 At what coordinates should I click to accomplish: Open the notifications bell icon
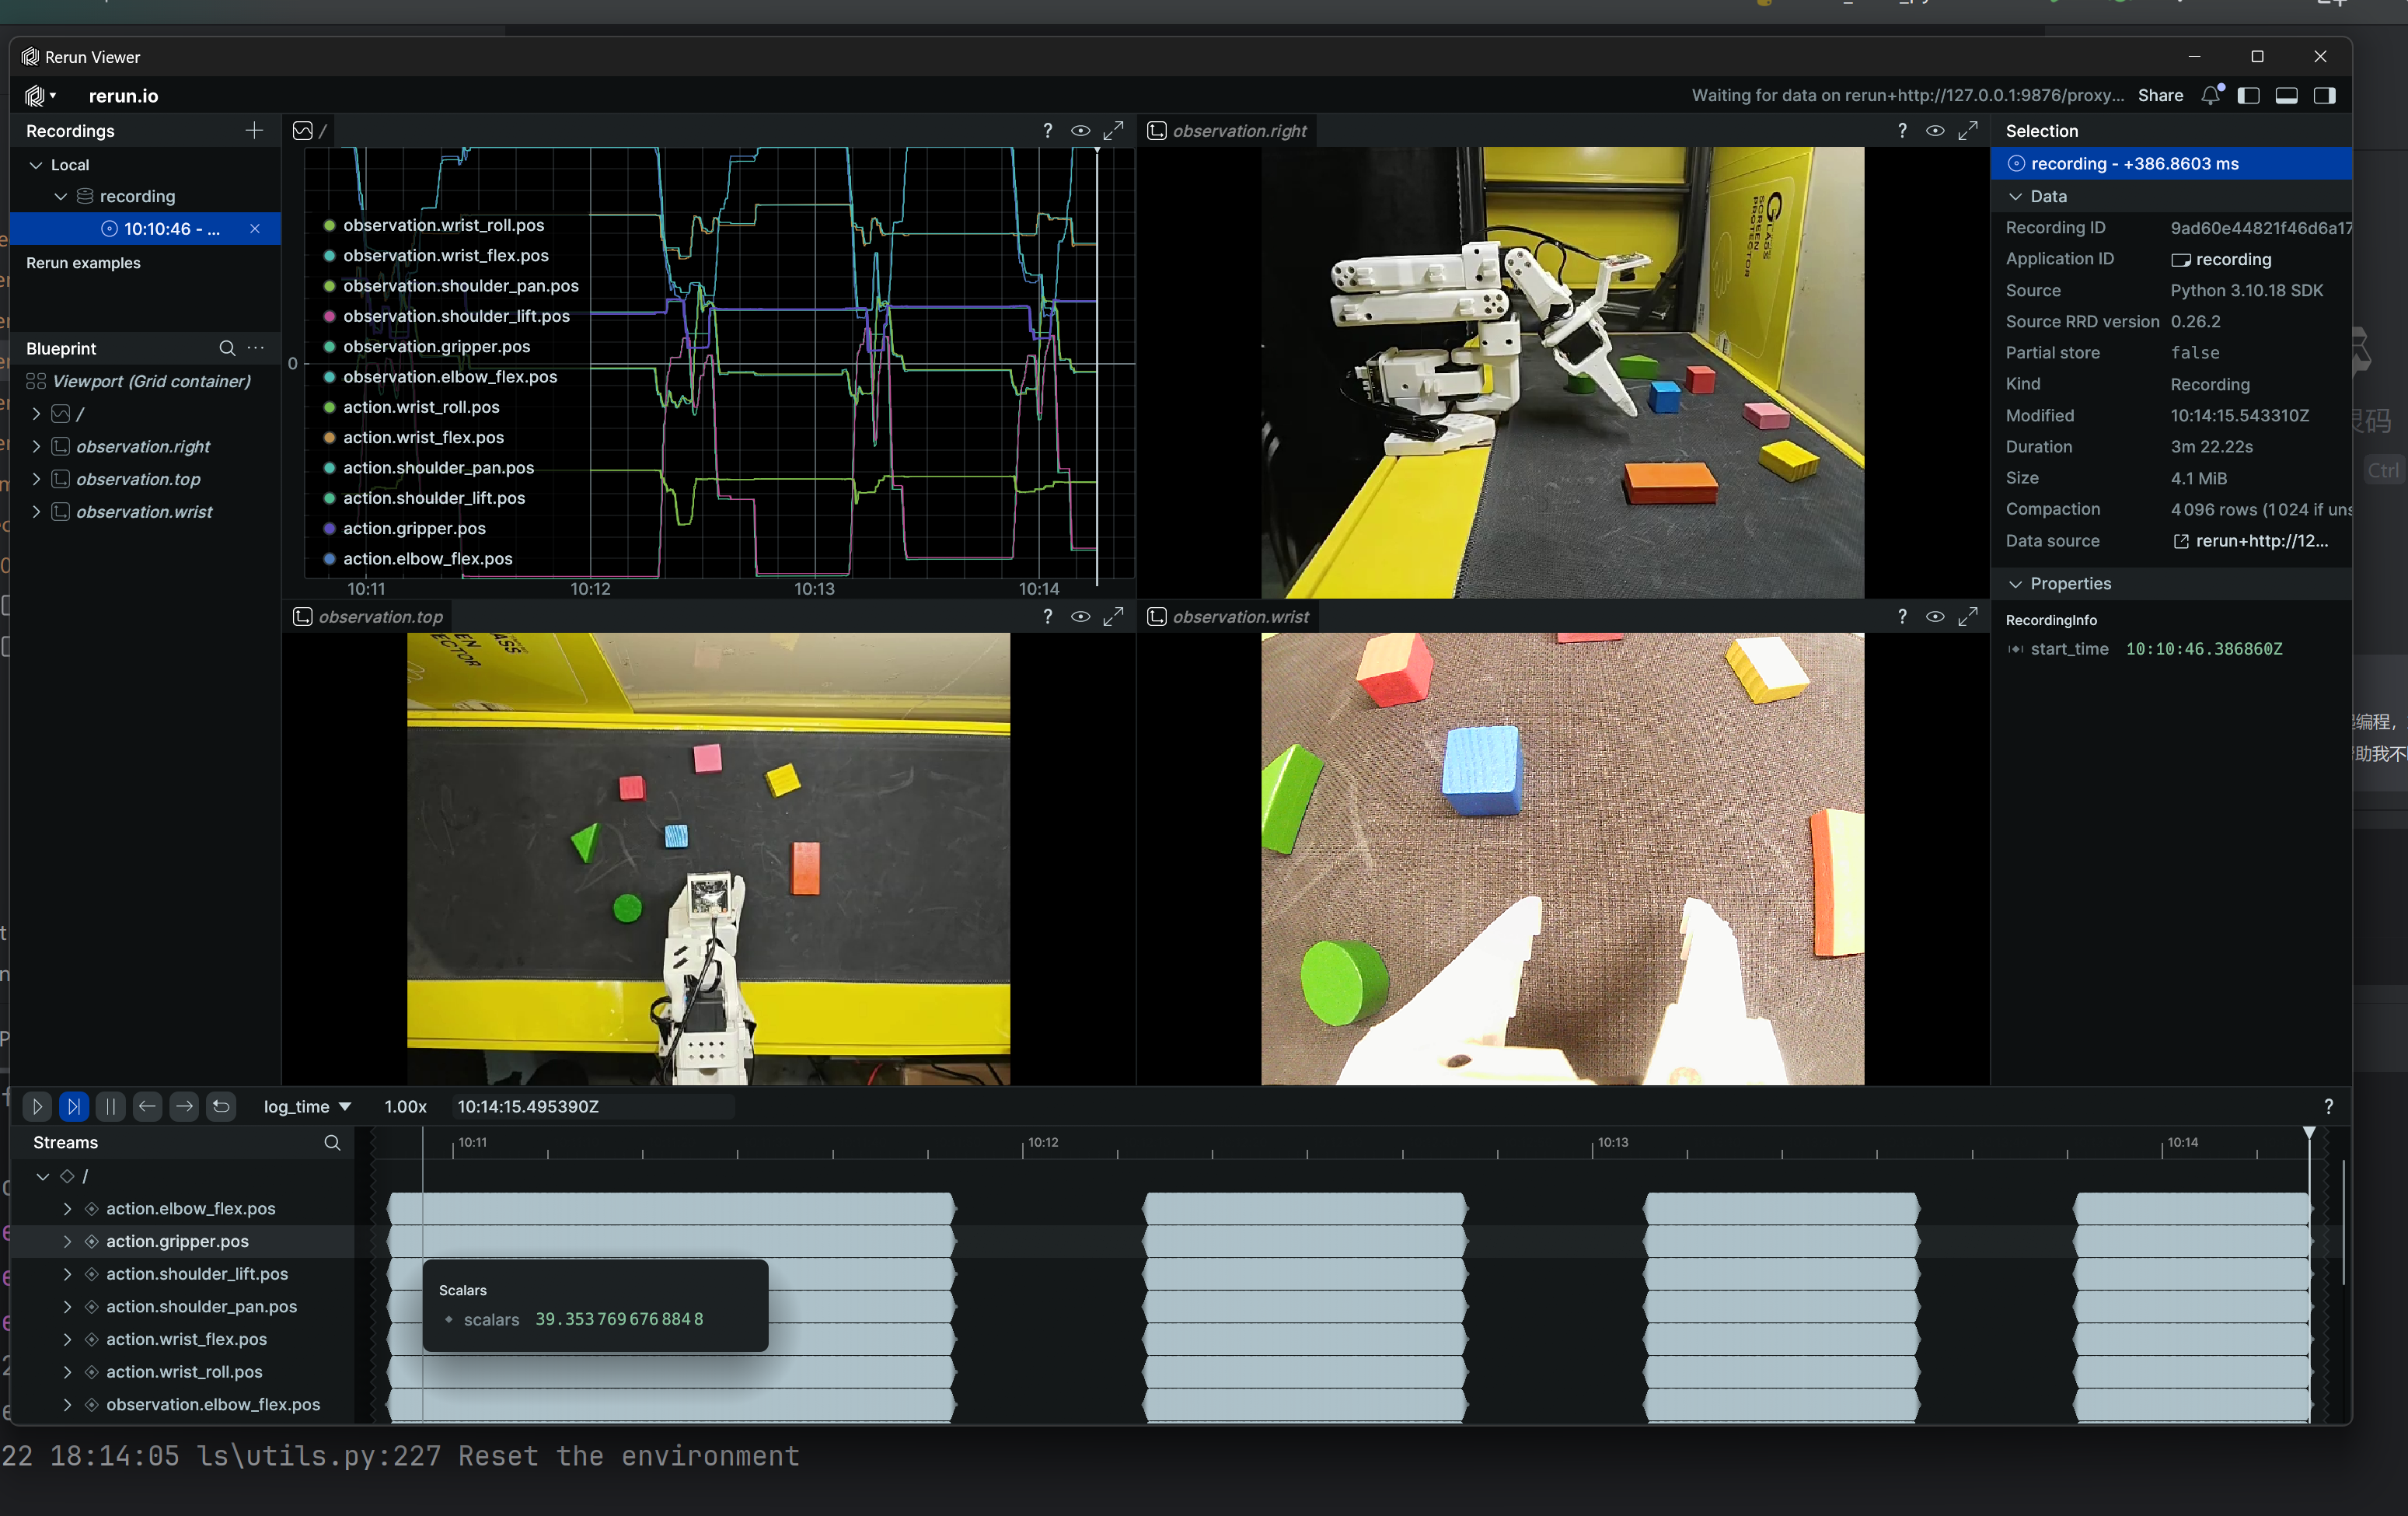[x=2210, y=96]
